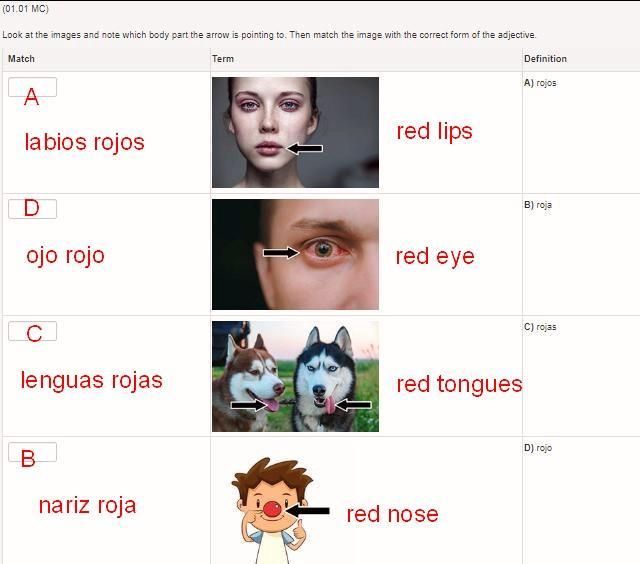
Task: Select definition D) rojo
Action: (x=538, y=448)
